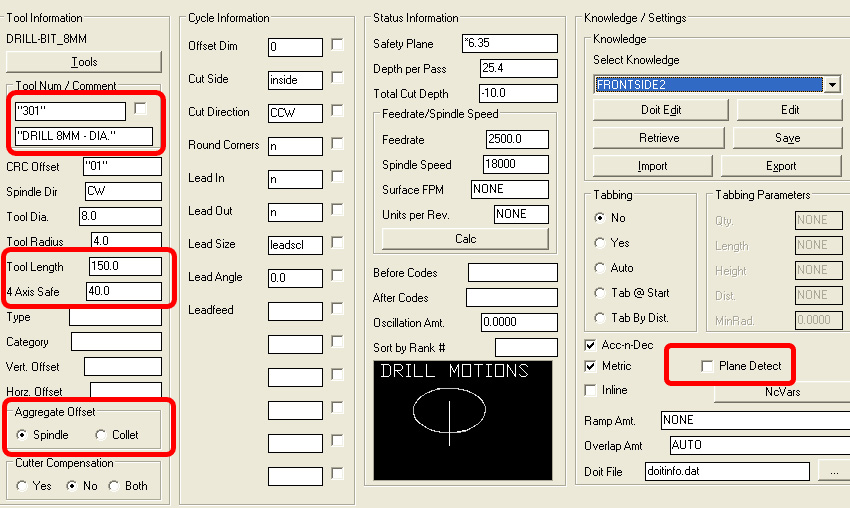Image resolution: width=850 pixels, height=508 pixels.
Task: Open the Tools button
Action: click(x=83, y=62)
